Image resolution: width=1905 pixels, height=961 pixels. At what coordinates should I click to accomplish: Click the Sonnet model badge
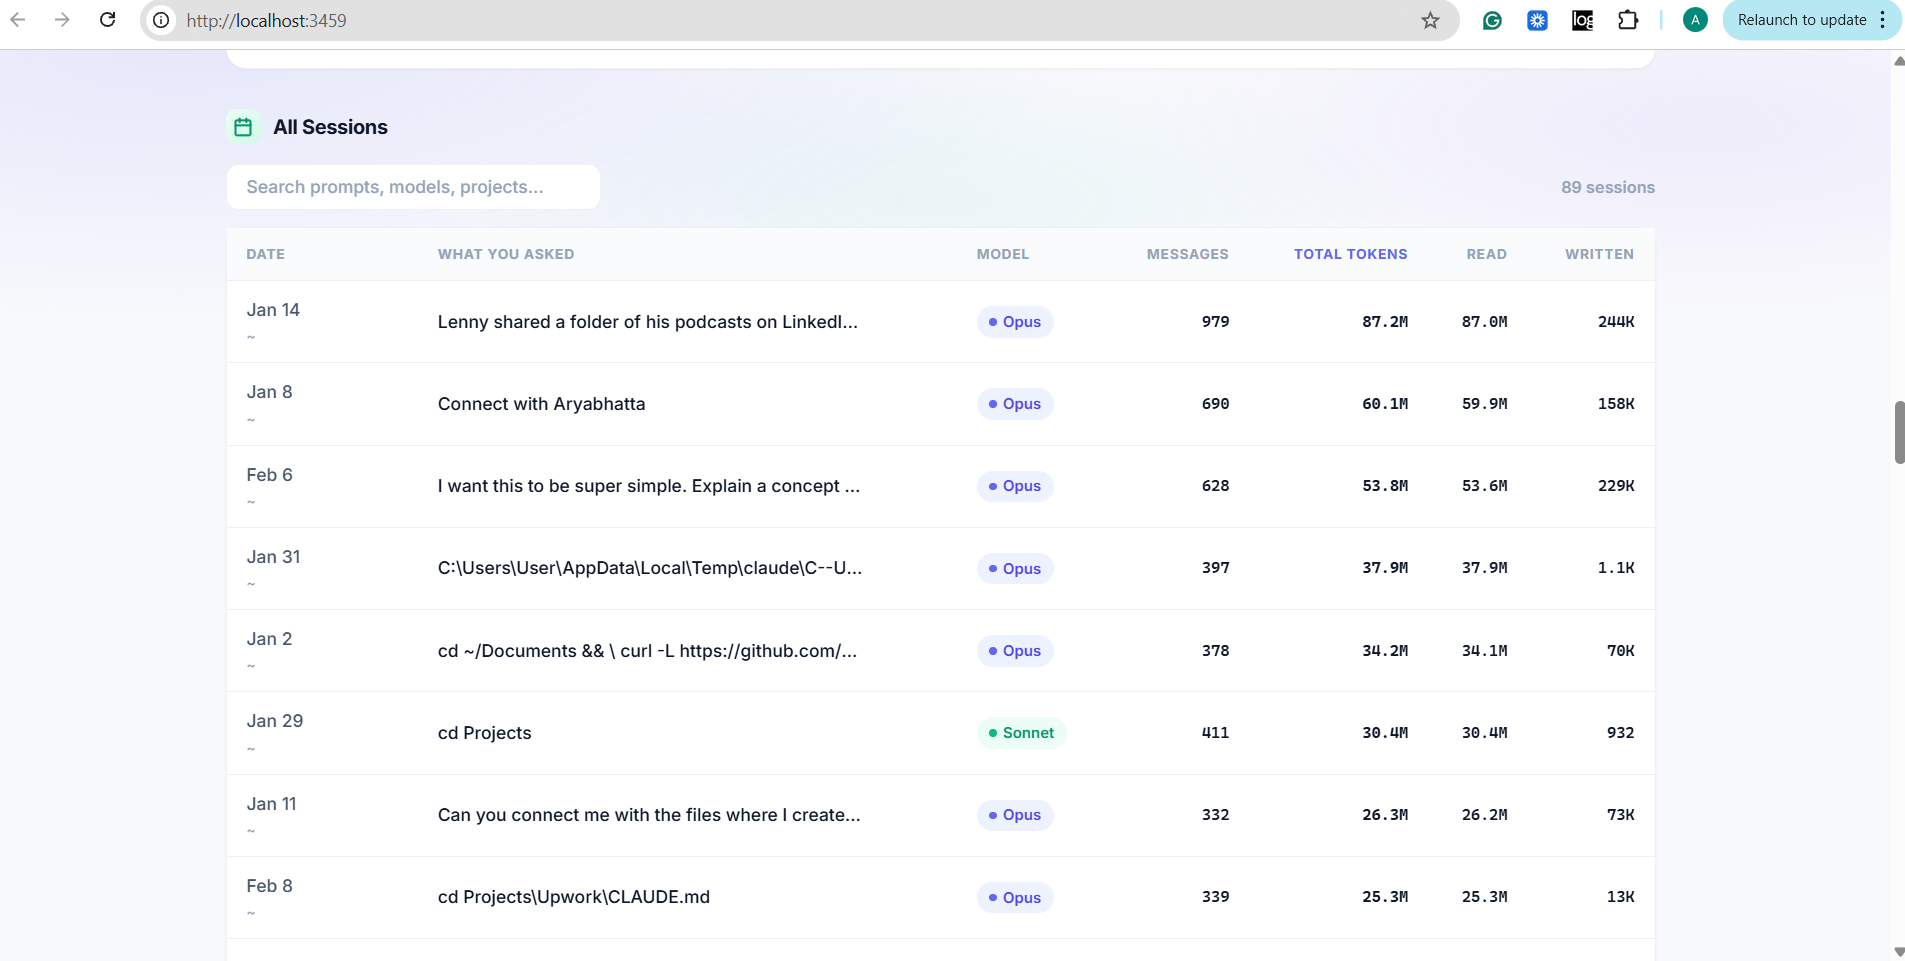1021,732
